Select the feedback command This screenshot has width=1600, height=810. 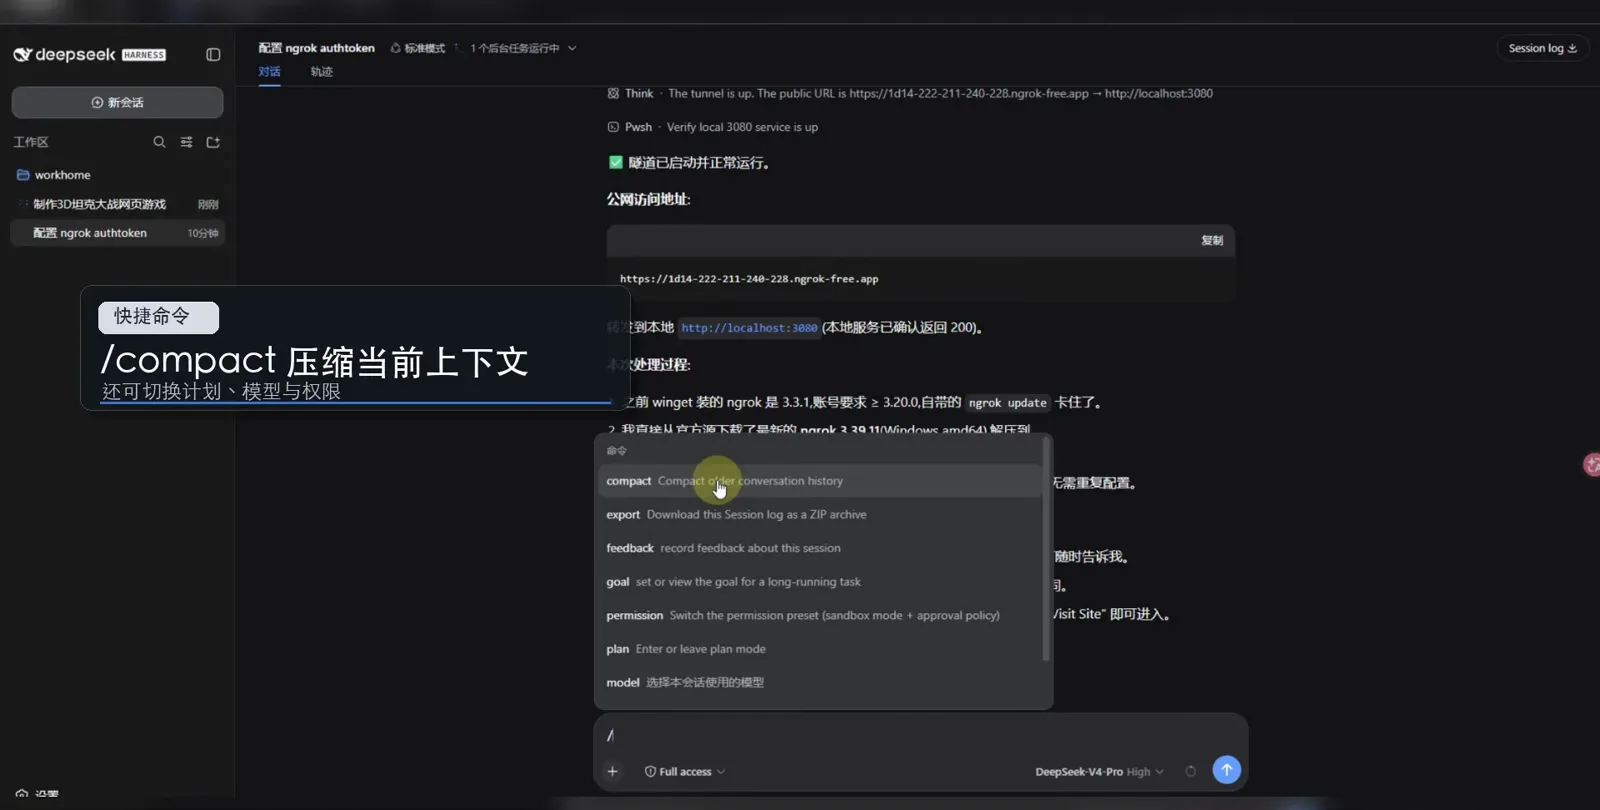(x=819, y=548)
